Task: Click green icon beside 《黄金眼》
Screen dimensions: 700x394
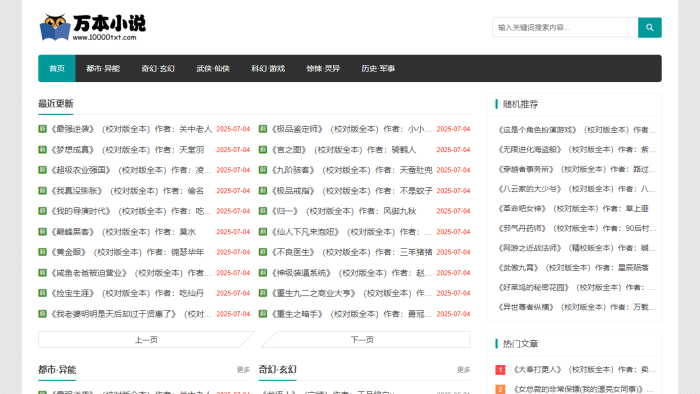Action: (x=42, y=252)
